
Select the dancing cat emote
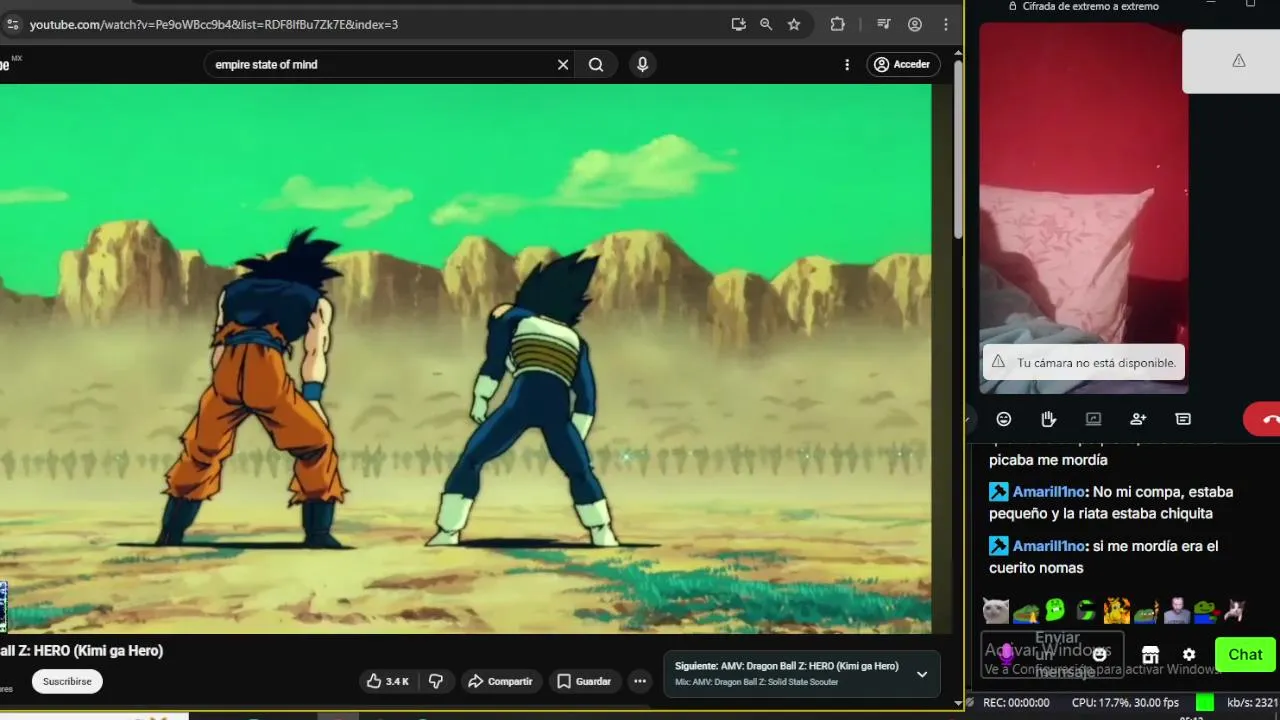pyautogui.click(x=1236, y=610)
